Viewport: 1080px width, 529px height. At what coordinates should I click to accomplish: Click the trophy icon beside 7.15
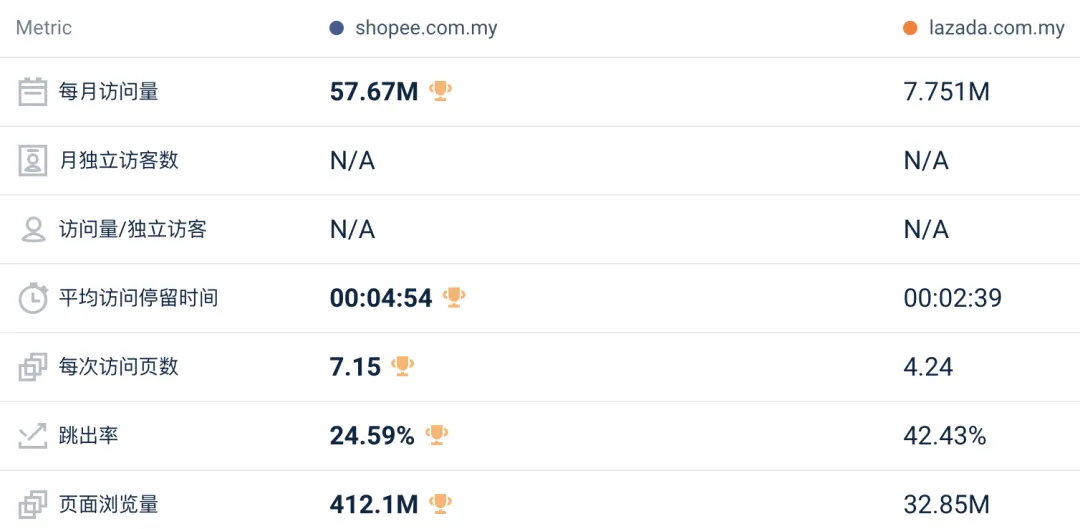point(402,366)
